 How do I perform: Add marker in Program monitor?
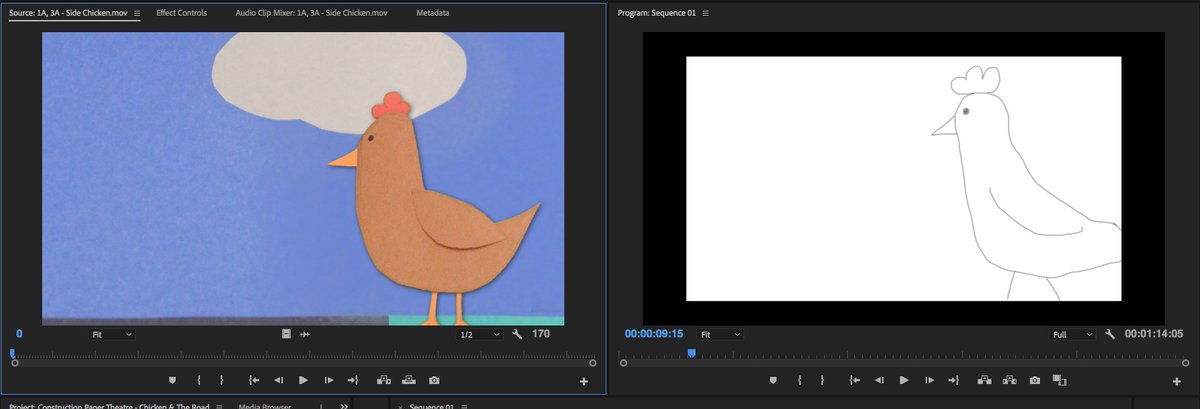point(772,380)
